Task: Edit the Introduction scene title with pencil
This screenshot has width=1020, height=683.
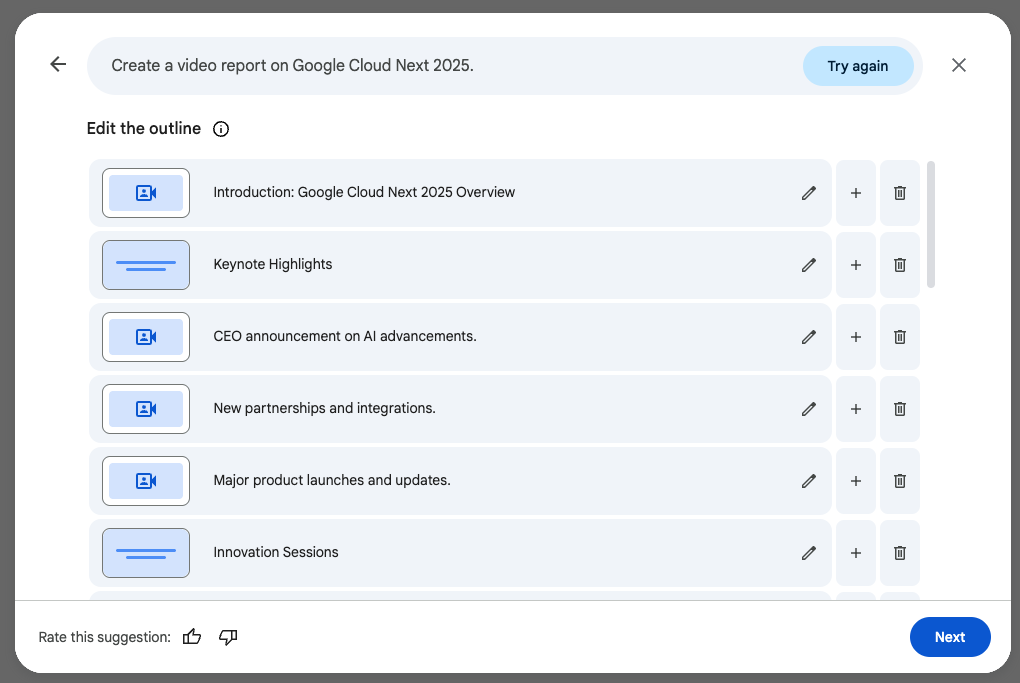Action: point(809,193)
